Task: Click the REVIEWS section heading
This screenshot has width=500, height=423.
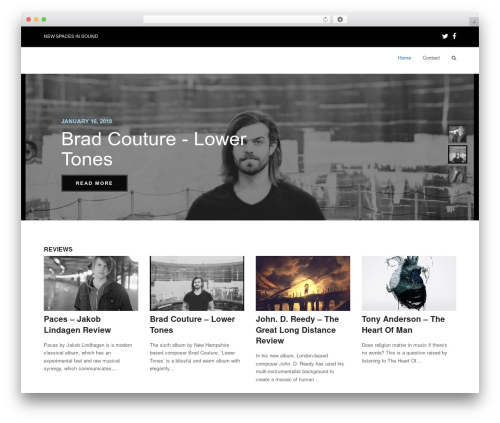Action: click(x=58, y=249)
